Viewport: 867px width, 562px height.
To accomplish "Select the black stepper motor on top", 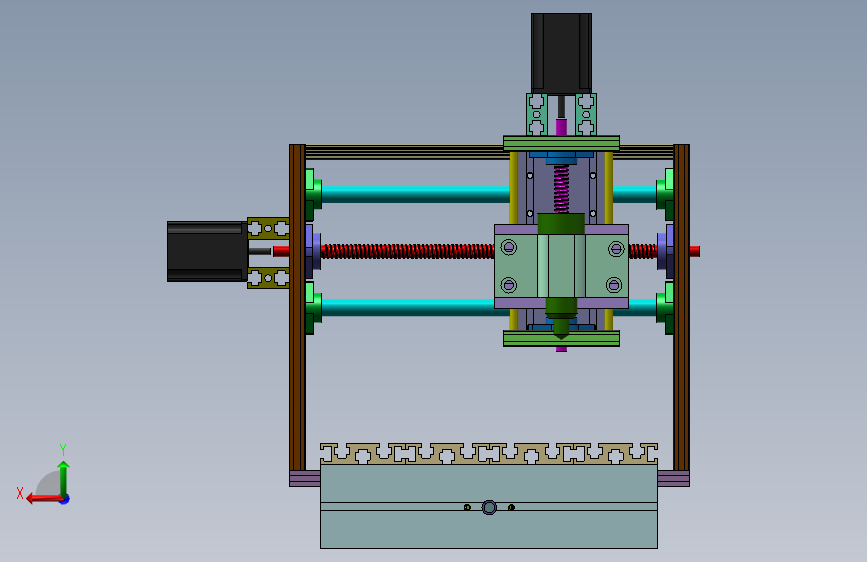I will point(561,53).
